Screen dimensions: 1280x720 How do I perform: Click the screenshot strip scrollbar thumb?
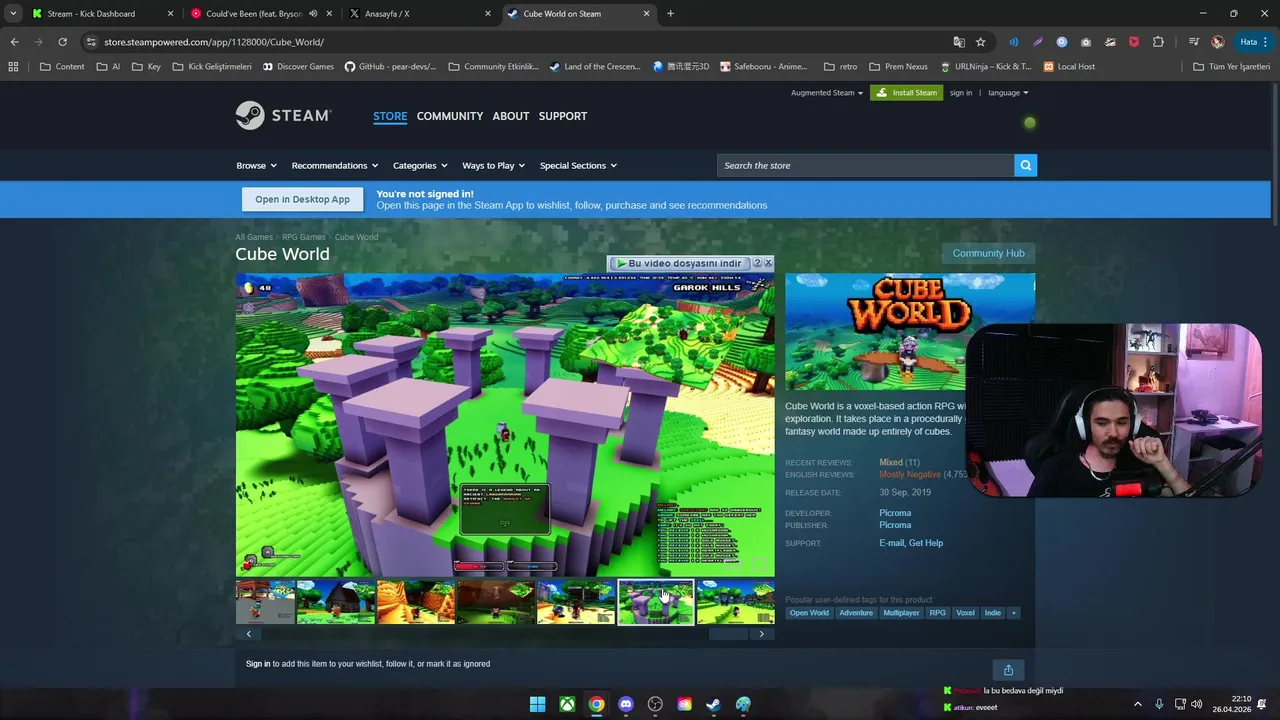(728, 634)
